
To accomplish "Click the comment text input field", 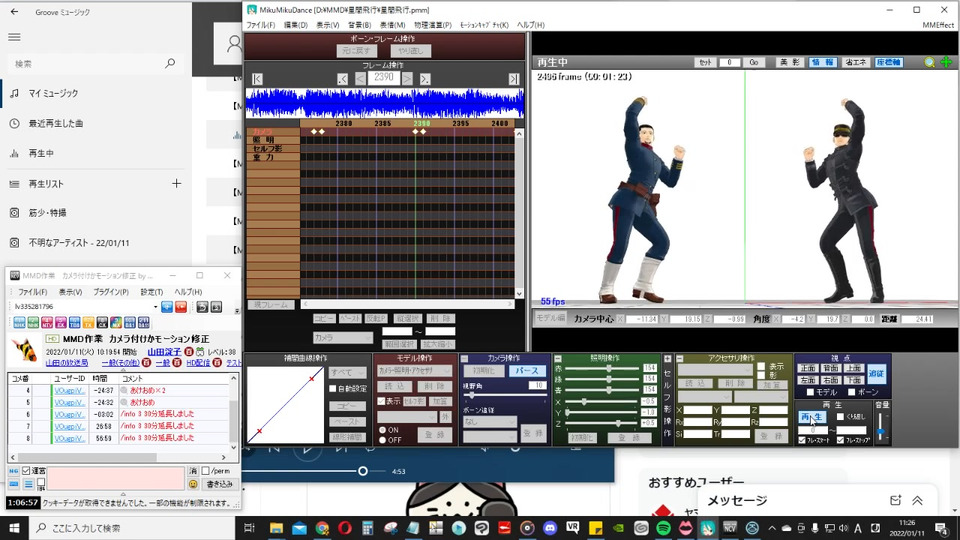I will (x=116, y=478).
